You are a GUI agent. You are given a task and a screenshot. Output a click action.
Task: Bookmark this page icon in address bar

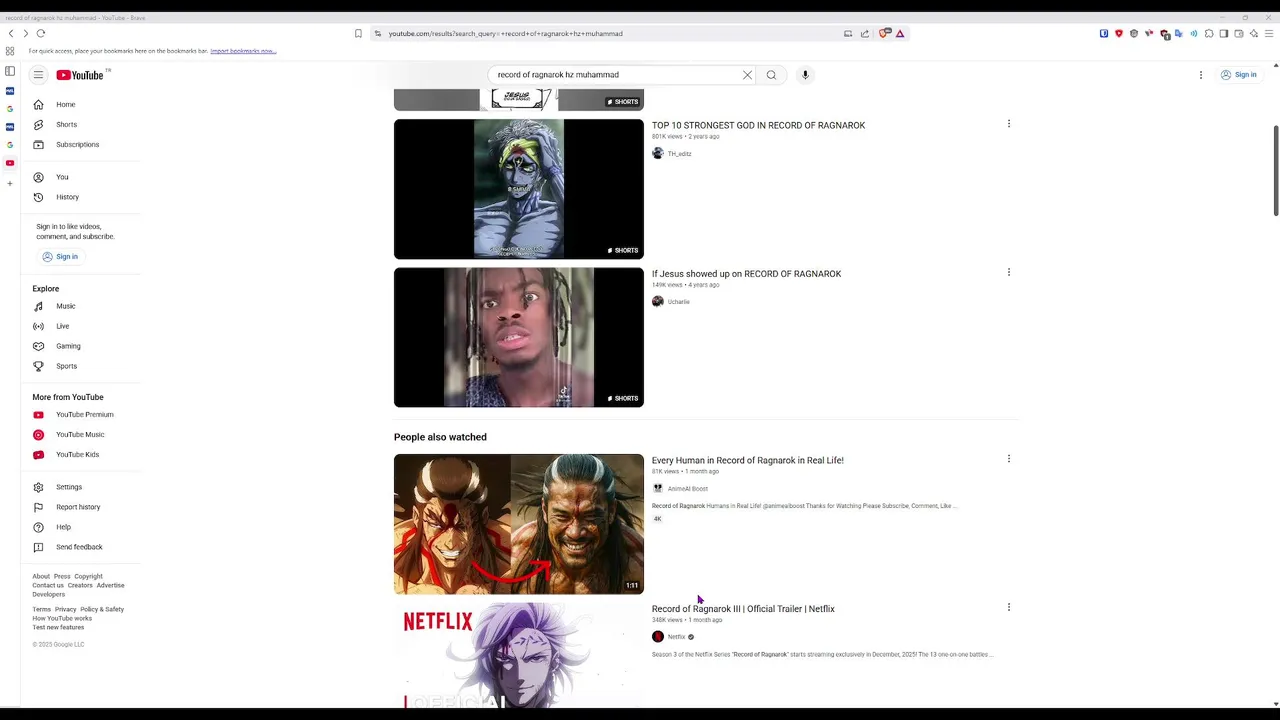tap(358, 33)
